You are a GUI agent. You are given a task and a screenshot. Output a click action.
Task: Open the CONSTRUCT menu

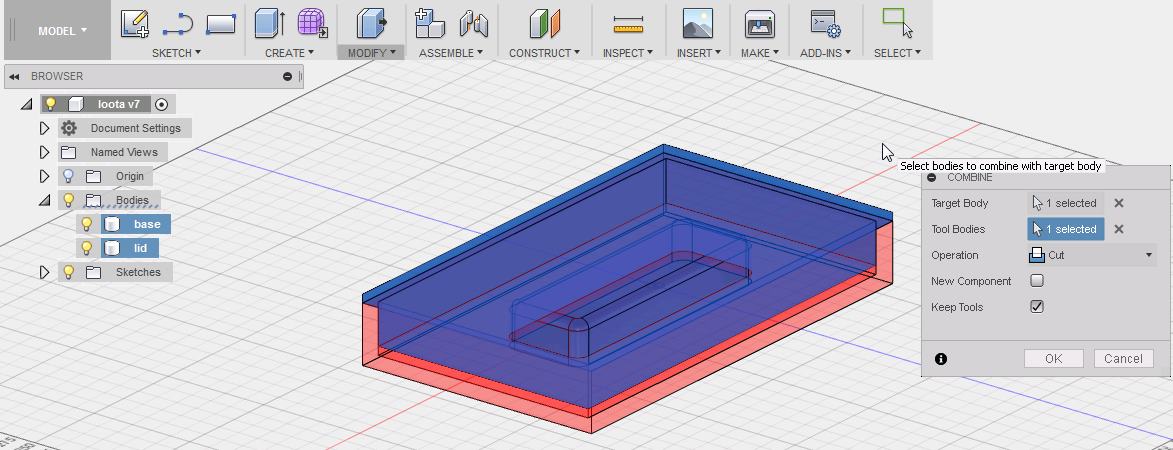(x=545, y=53)
